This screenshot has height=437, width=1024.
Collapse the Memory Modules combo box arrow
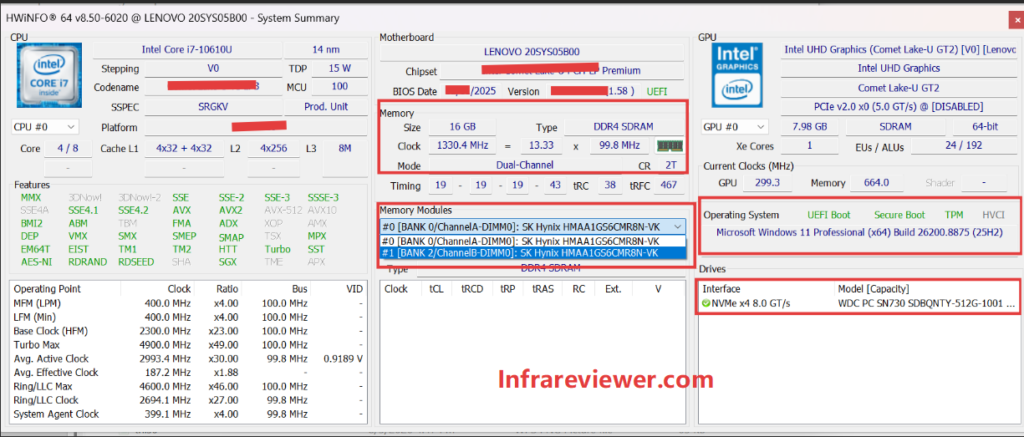pos(679,226)
